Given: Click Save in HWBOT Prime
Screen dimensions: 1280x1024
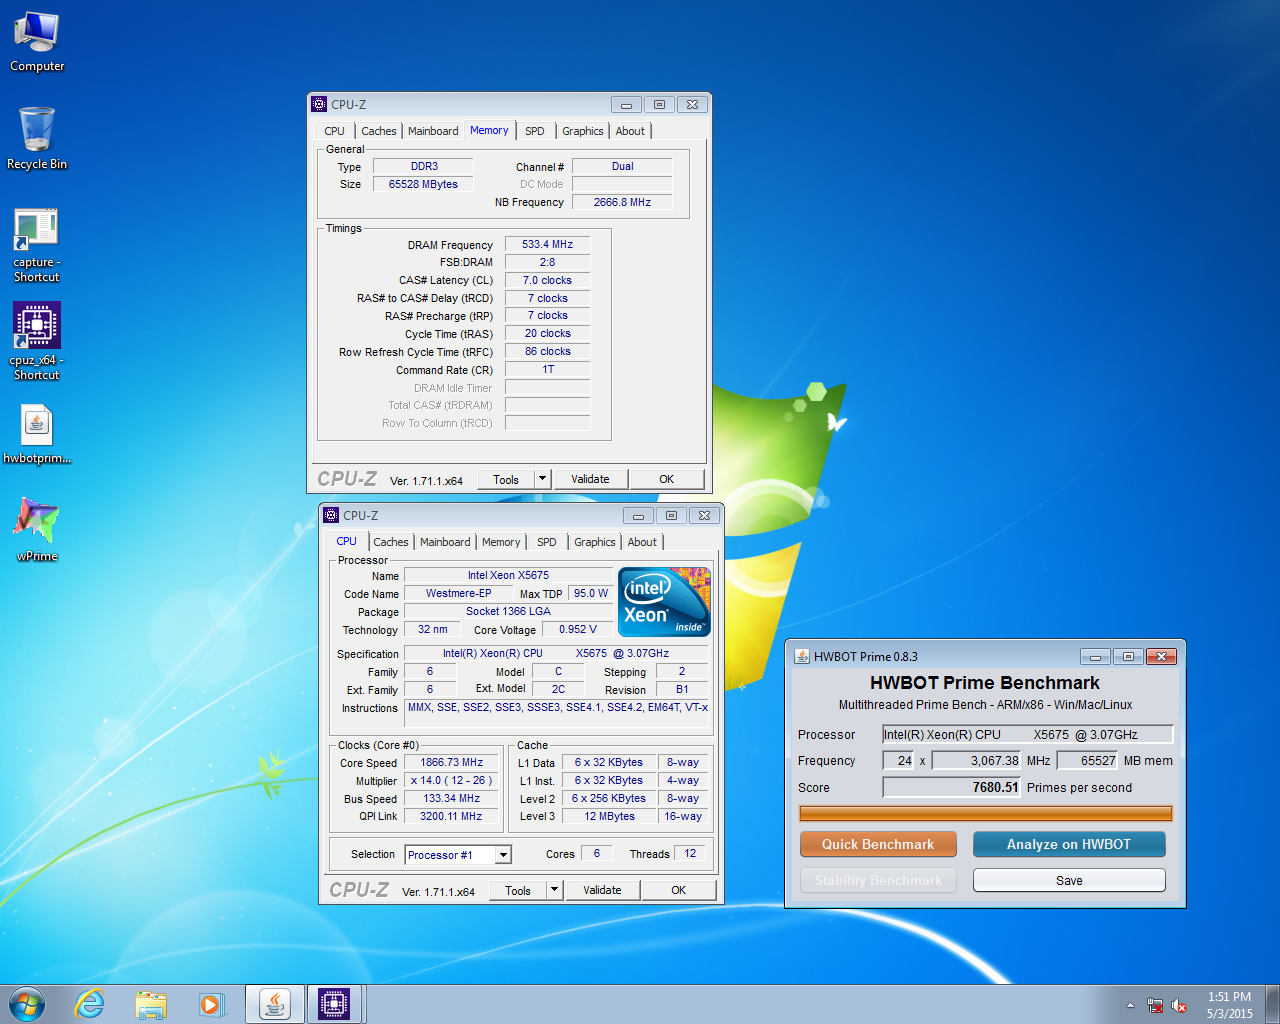Looking at the screenshot, I should (1069, 880).
